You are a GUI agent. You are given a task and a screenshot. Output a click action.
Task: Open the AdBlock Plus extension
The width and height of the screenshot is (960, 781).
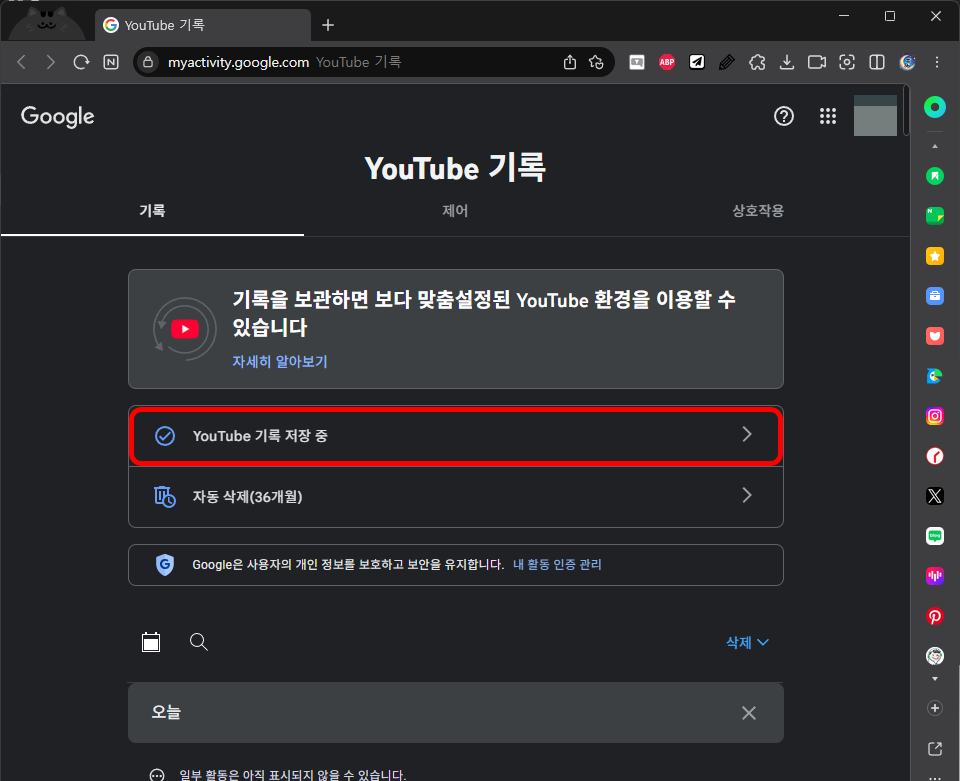(x=667, y=62)
